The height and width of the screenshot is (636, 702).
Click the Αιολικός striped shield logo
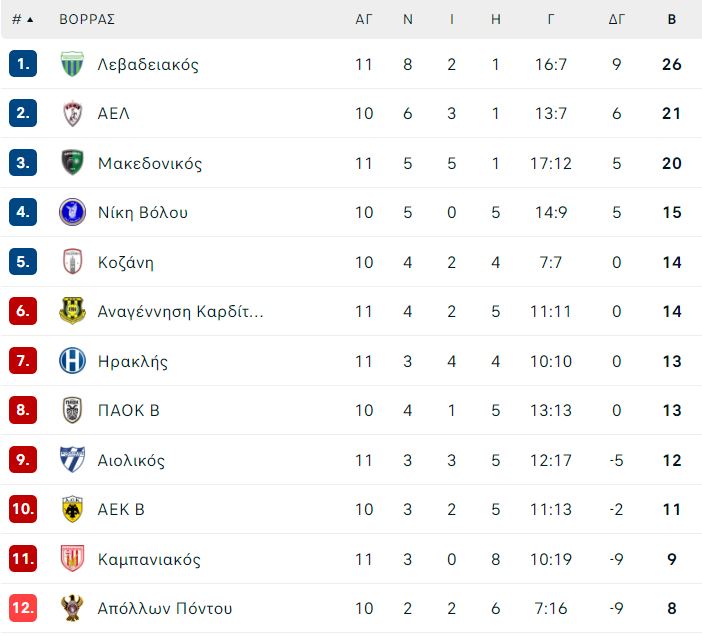tap(72, 460)
